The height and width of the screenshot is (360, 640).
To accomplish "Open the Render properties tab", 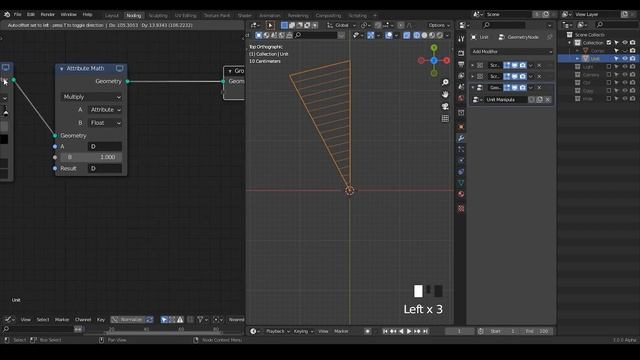I will click(461, 53).
